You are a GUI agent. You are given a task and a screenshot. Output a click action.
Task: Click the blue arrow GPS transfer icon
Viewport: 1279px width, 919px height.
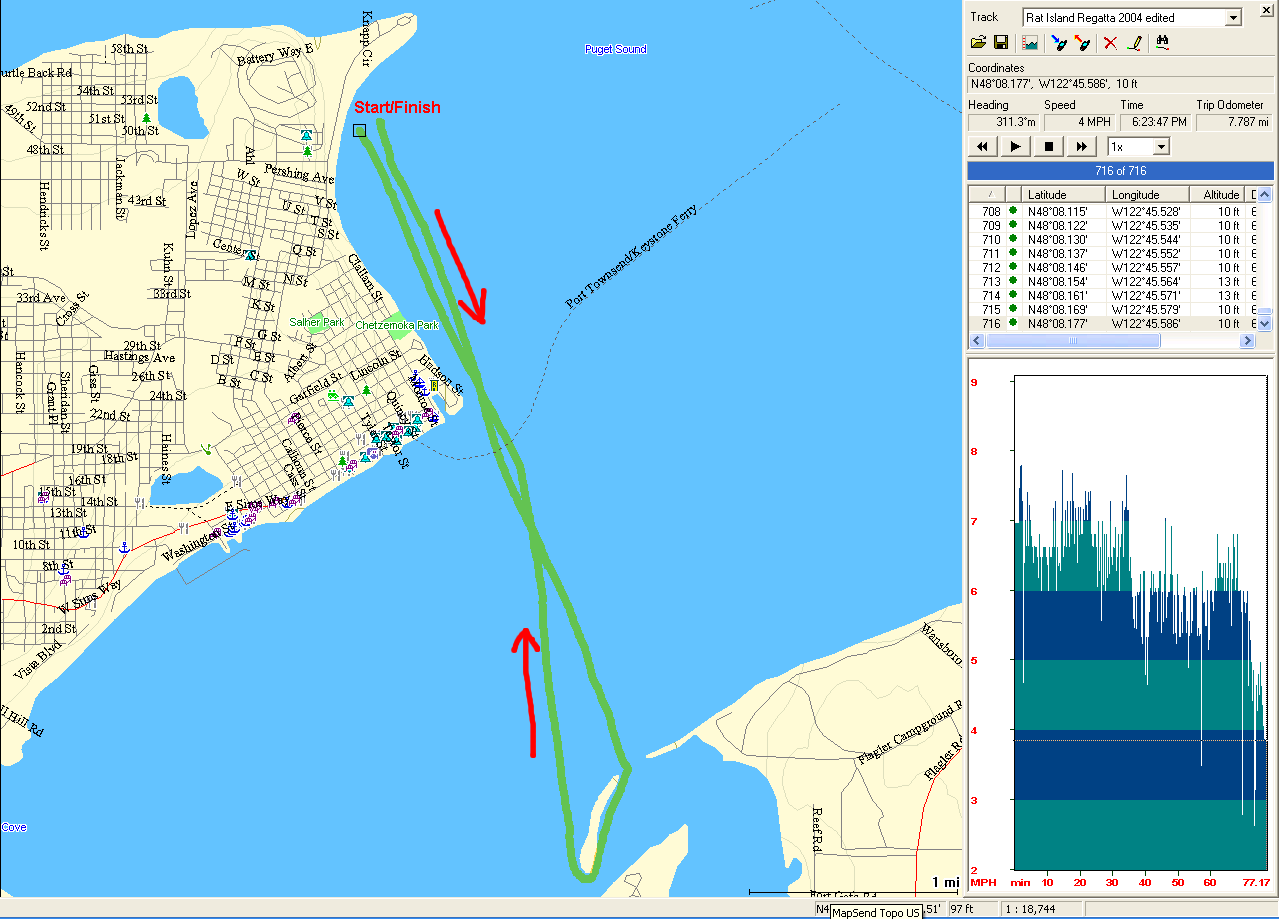[x=1058, y=43]
